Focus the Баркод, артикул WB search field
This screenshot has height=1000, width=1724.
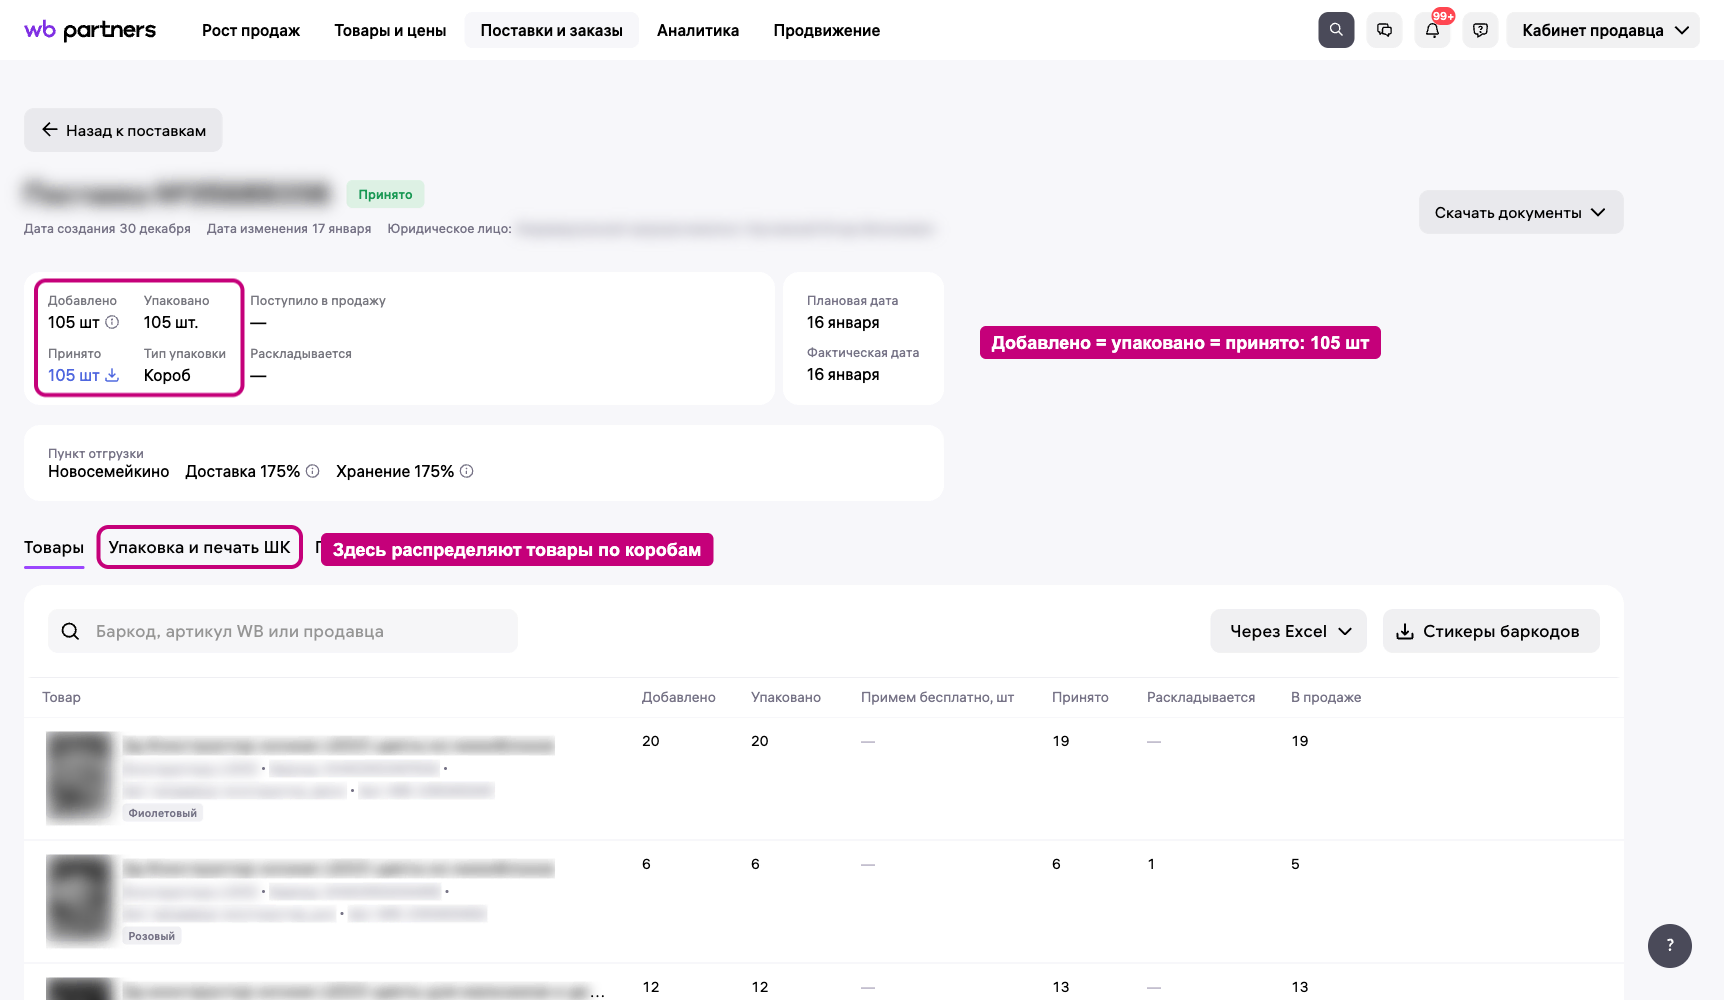tap(283, 631)
